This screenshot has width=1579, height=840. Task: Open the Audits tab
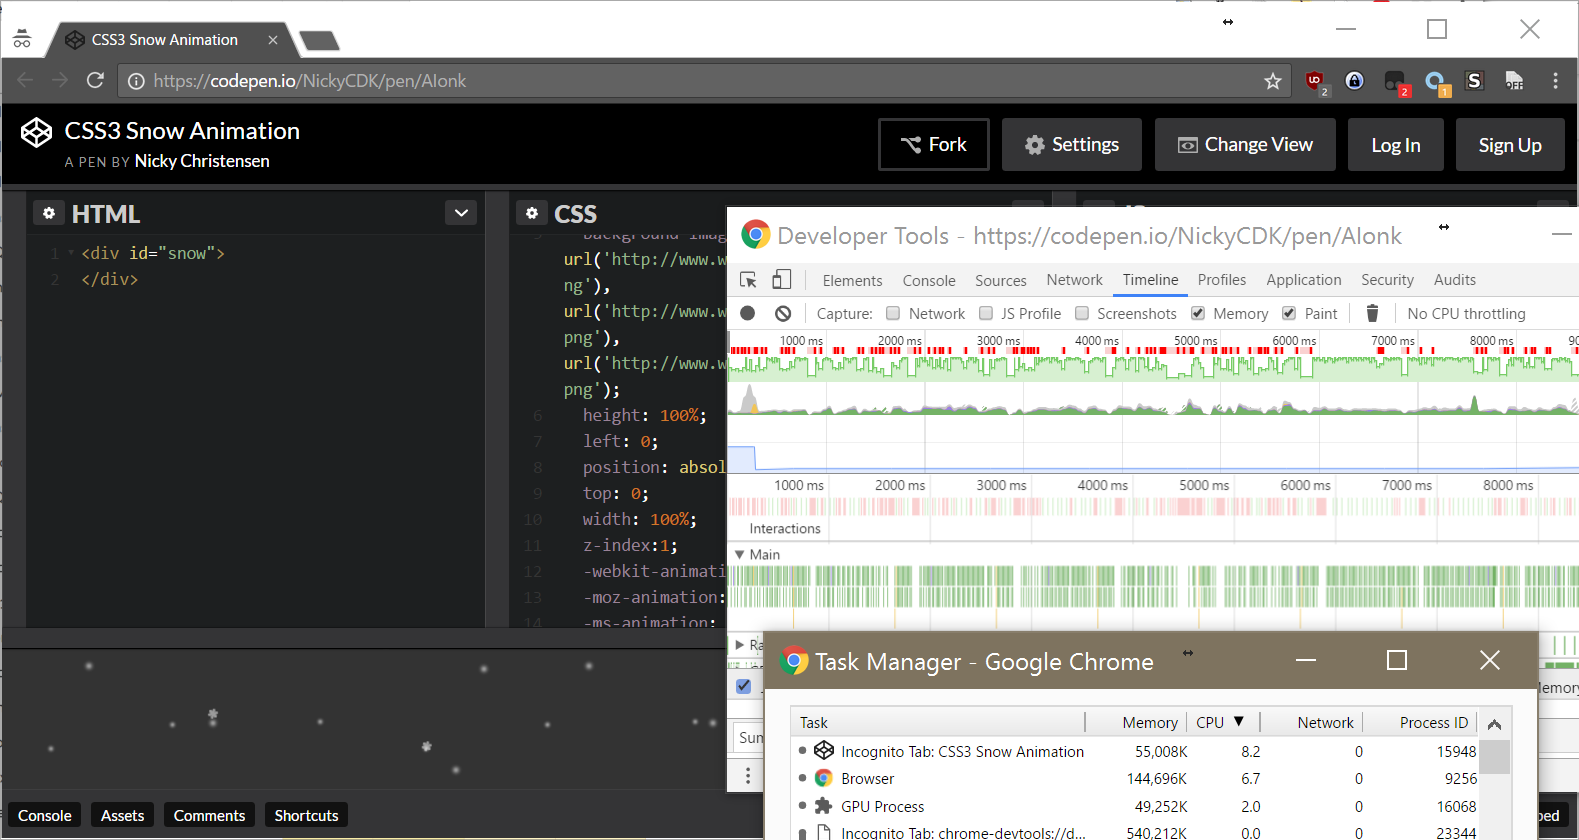tap(1455, 280)
